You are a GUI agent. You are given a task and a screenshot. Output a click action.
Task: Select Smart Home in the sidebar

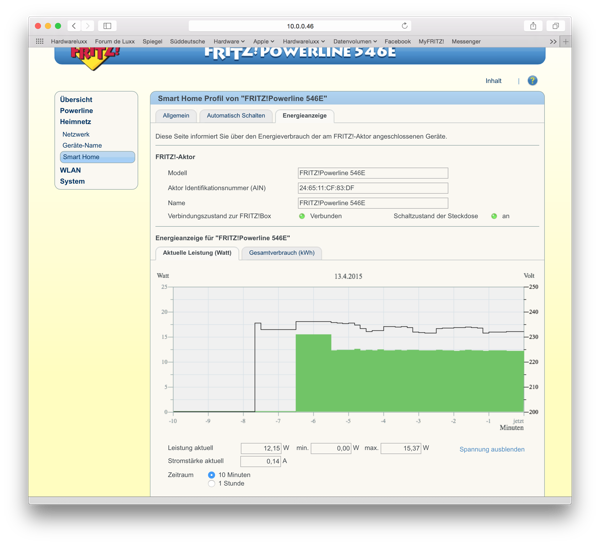pyautogui.click(x=97, y=157)
